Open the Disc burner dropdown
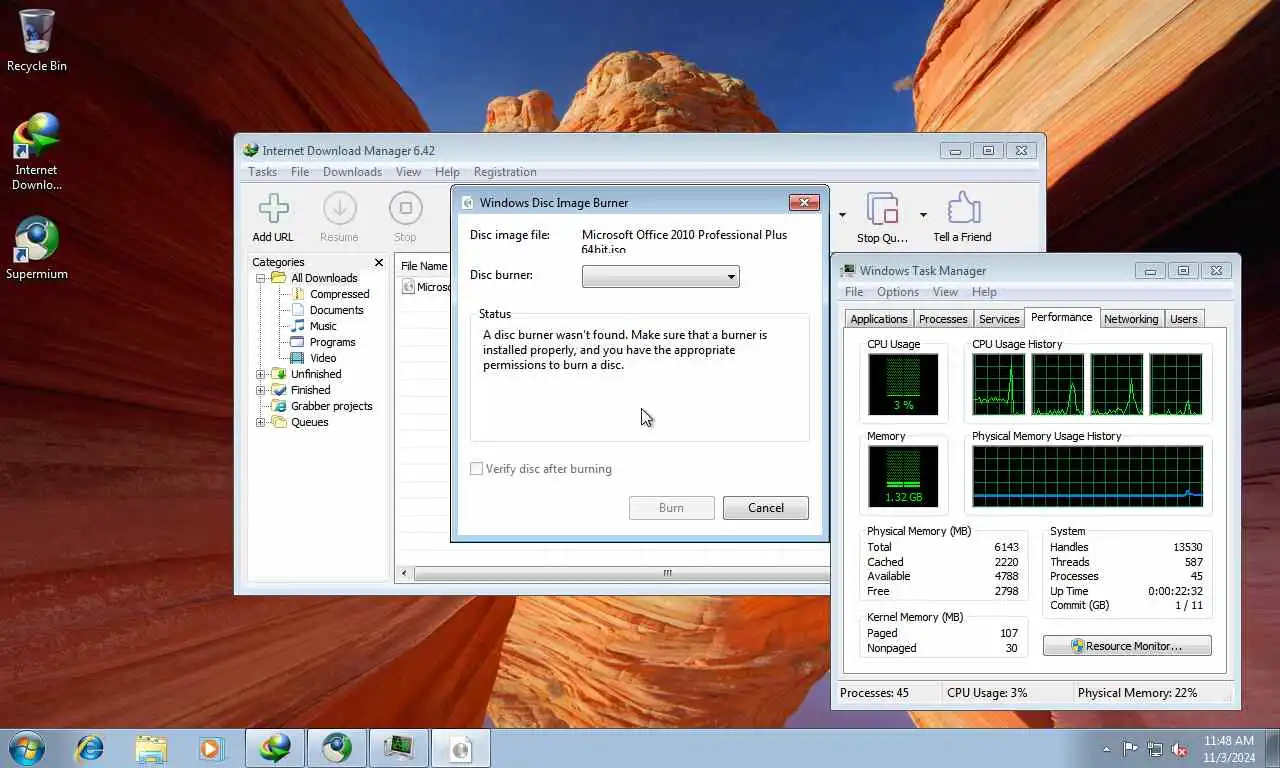This screenshot has height=768, width=1280. [660, 277]
